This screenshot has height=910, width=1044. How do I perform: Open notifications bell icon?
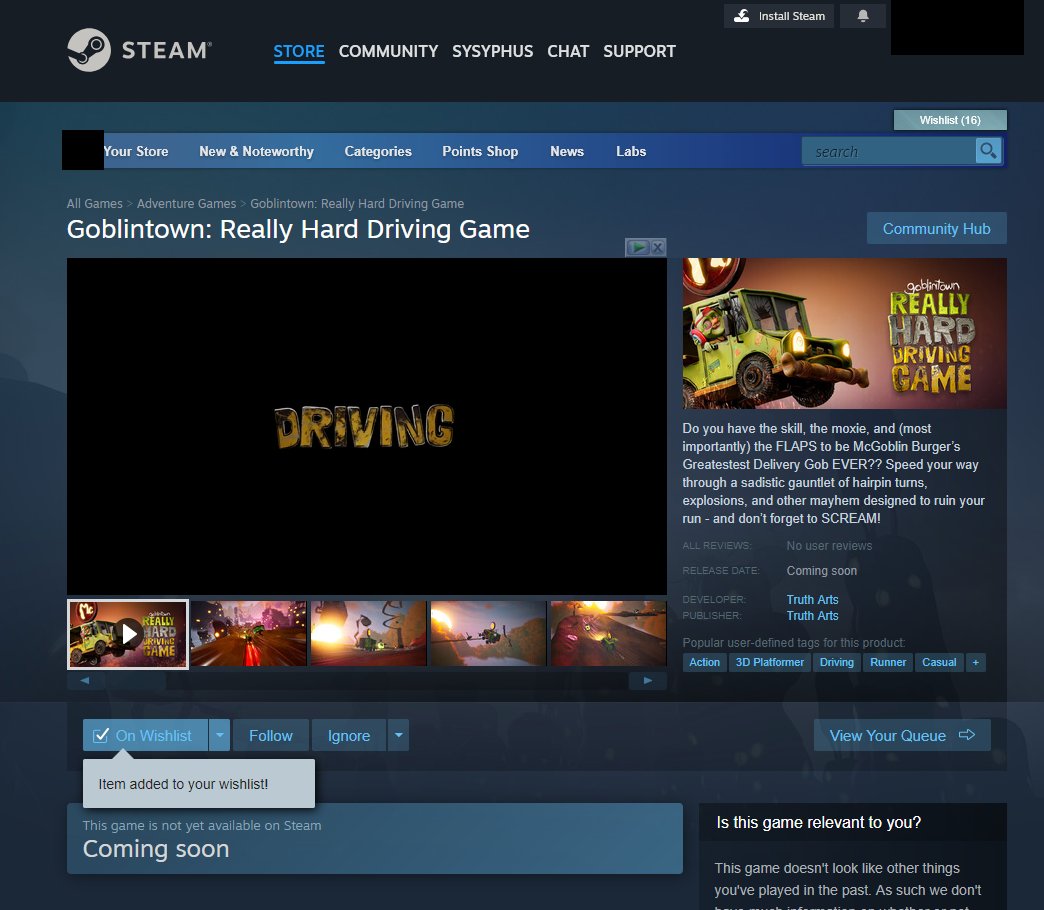click(863, 16)
